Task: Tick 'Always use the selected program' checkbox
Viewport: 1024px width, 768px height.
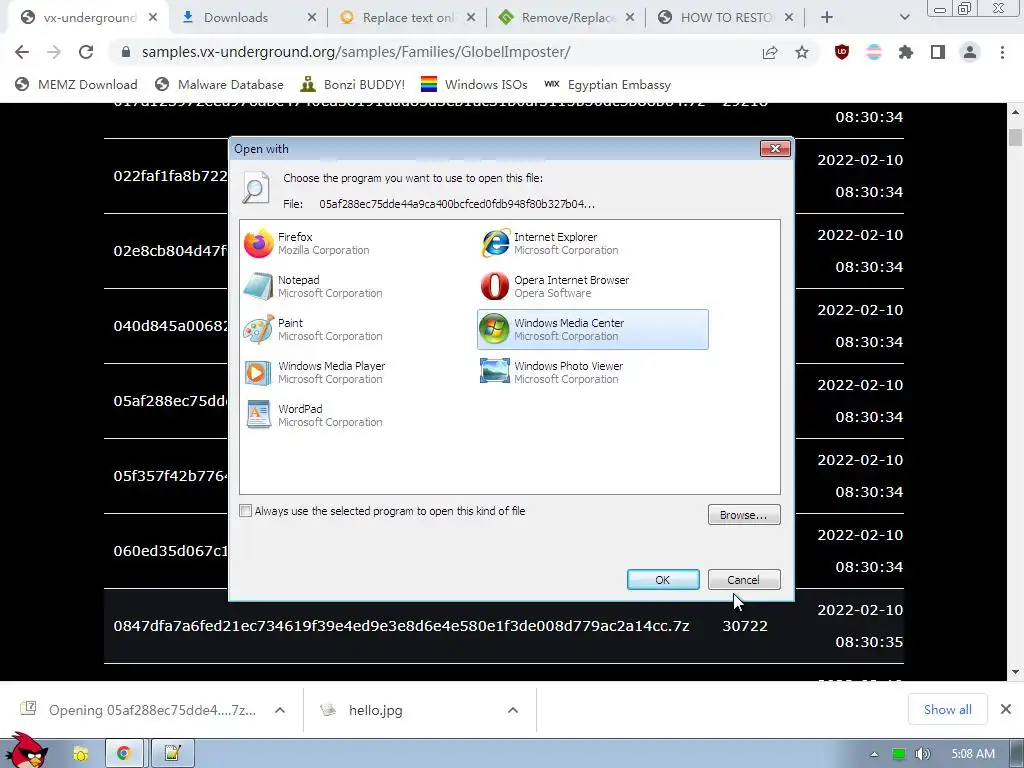Action: [x=246, y=511]
